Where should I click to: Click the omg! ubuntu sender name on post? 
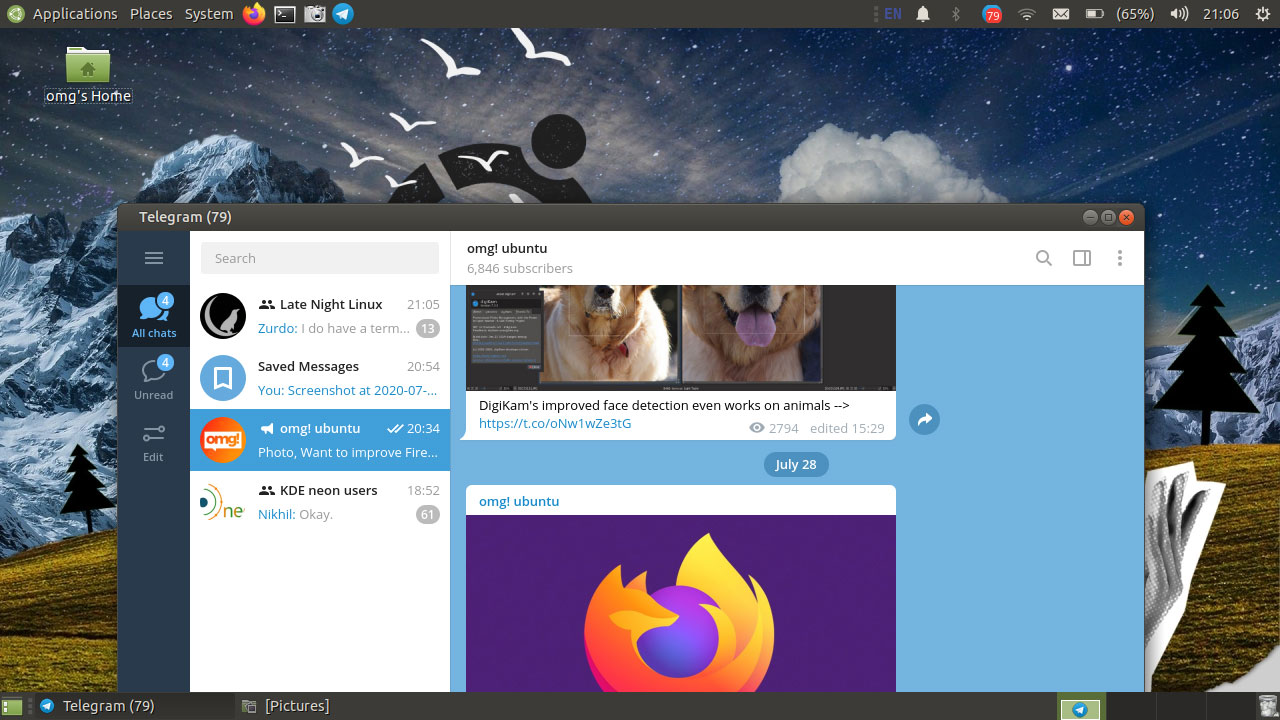519,501
